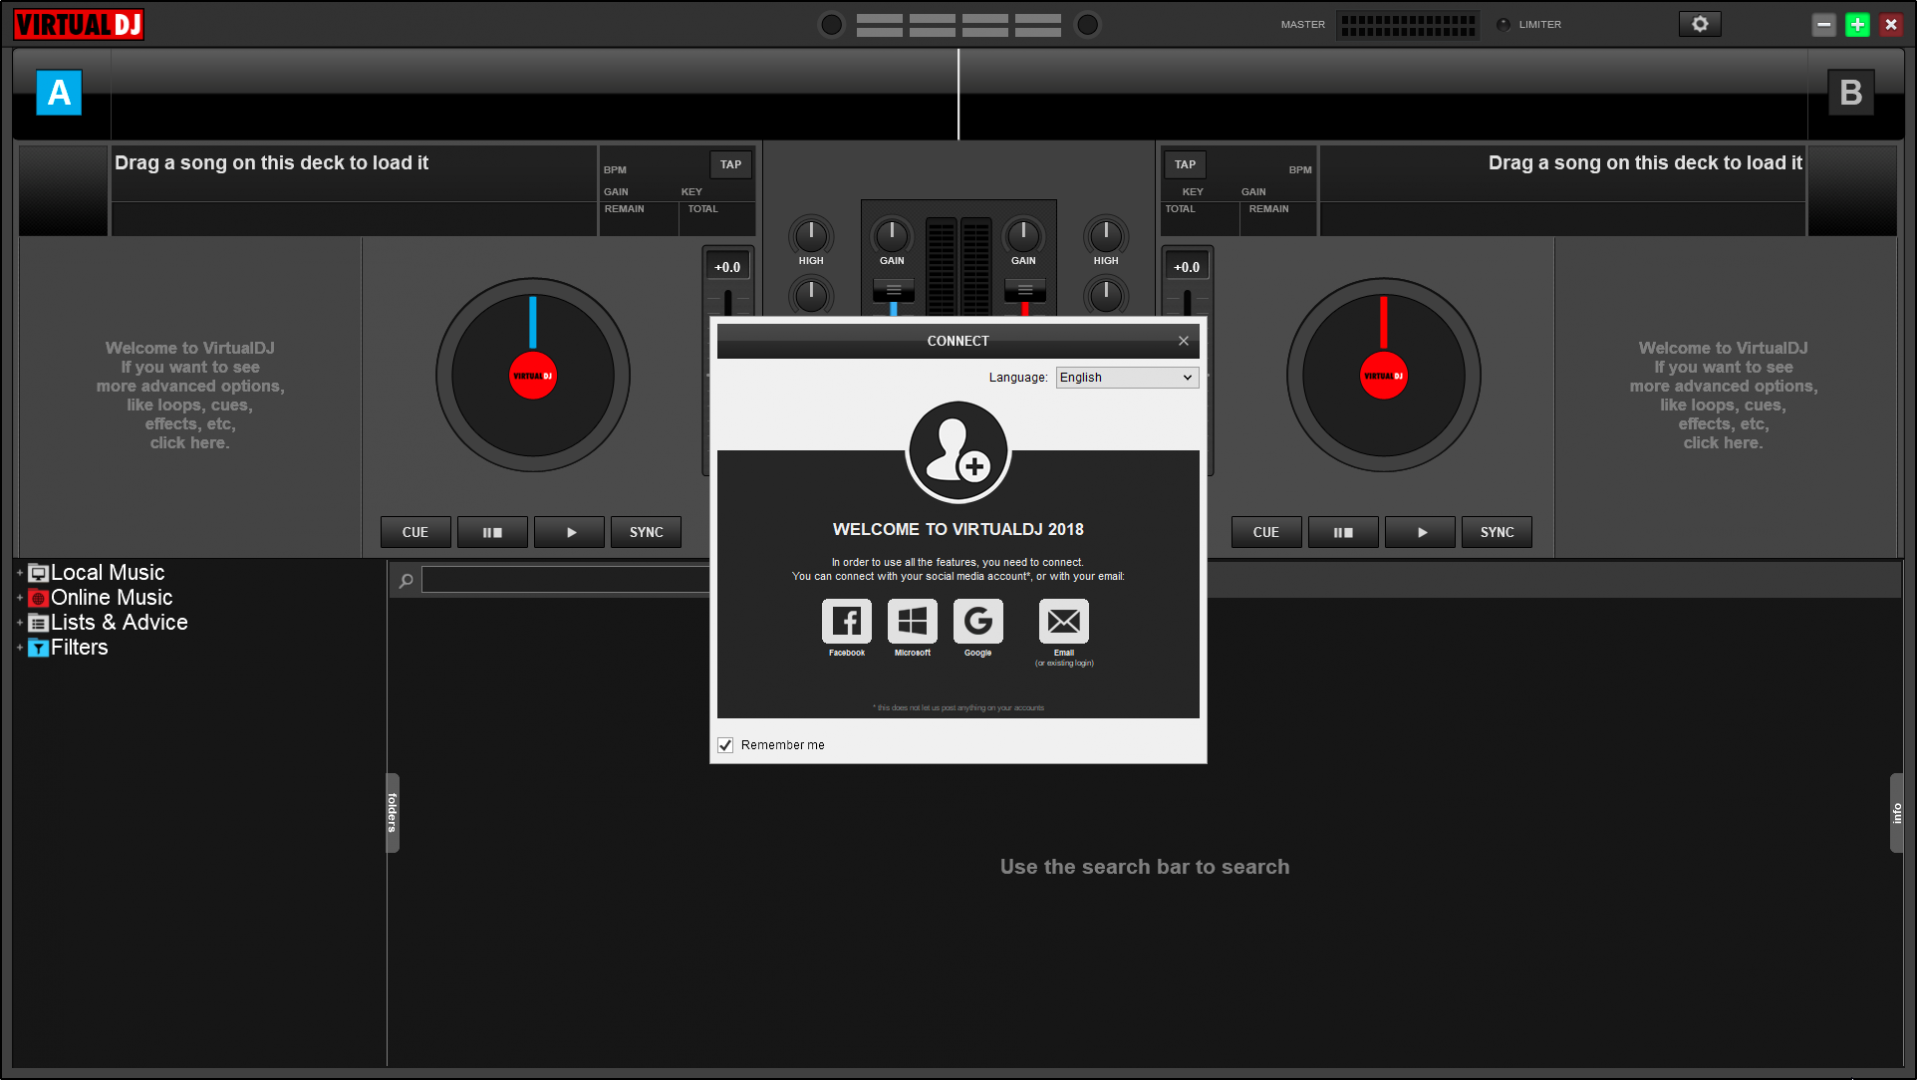Click Lists & Advice icon
The width and height of the screenshot is (1917, 1080).
(x=39, y=623)
